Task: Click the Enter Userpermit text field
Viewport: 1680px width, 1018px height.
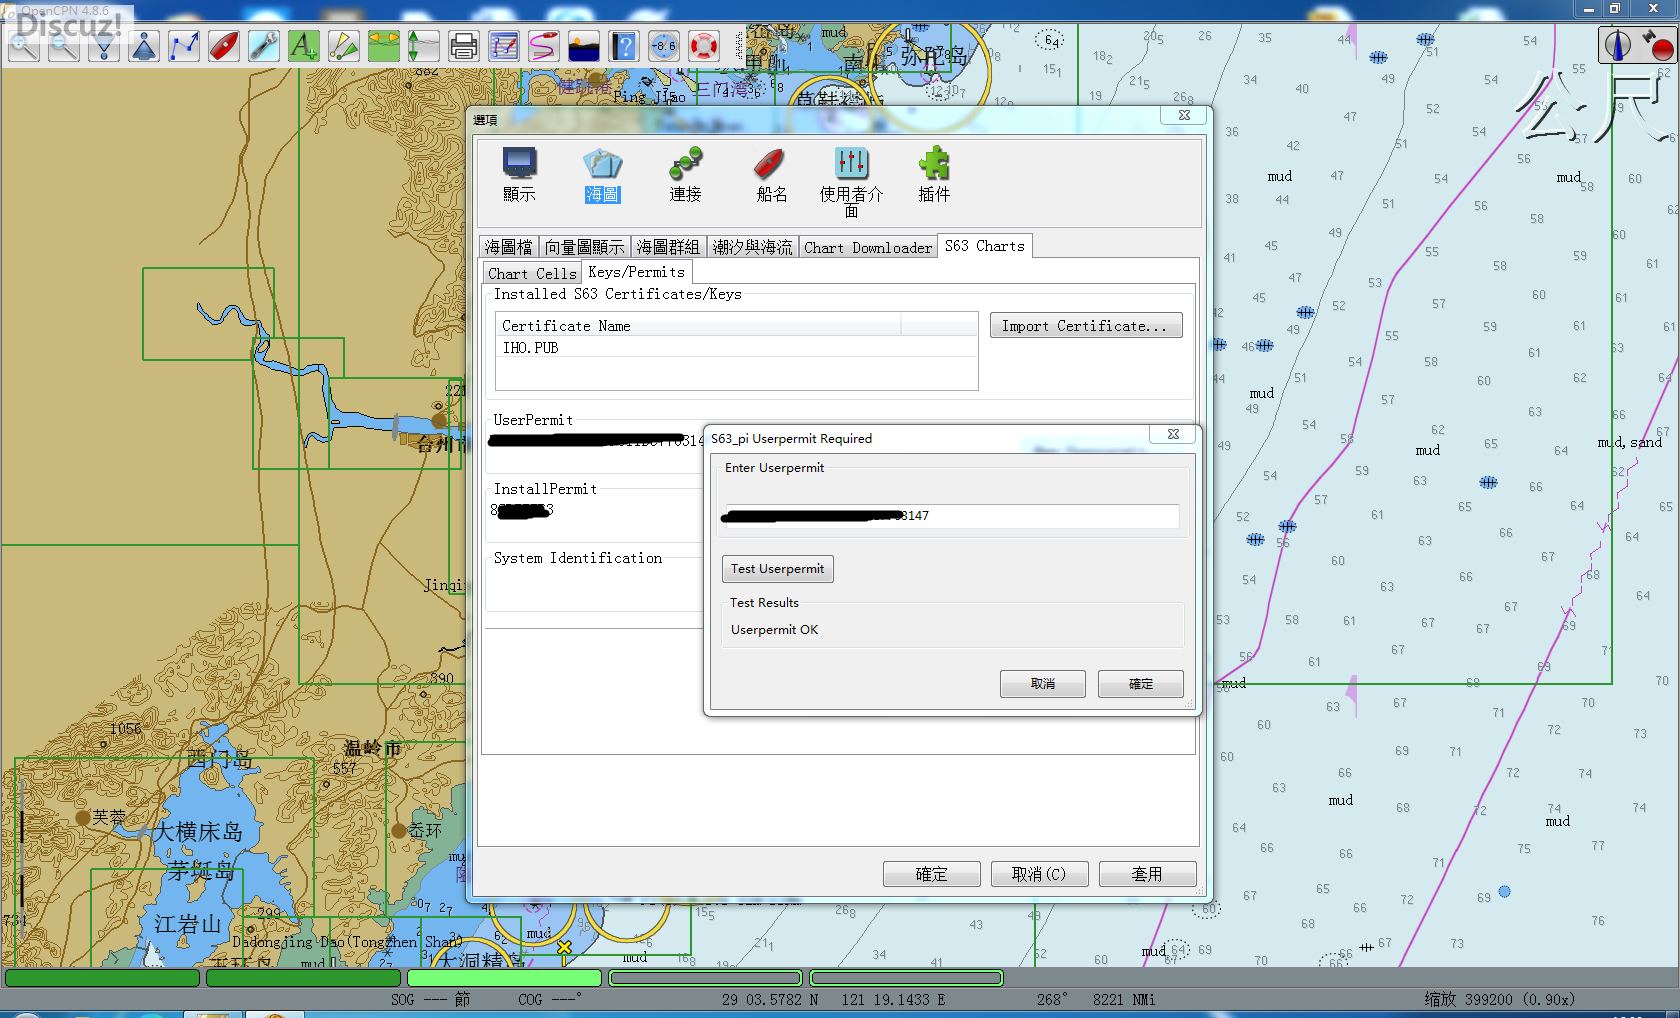Action: coord(948,516)
